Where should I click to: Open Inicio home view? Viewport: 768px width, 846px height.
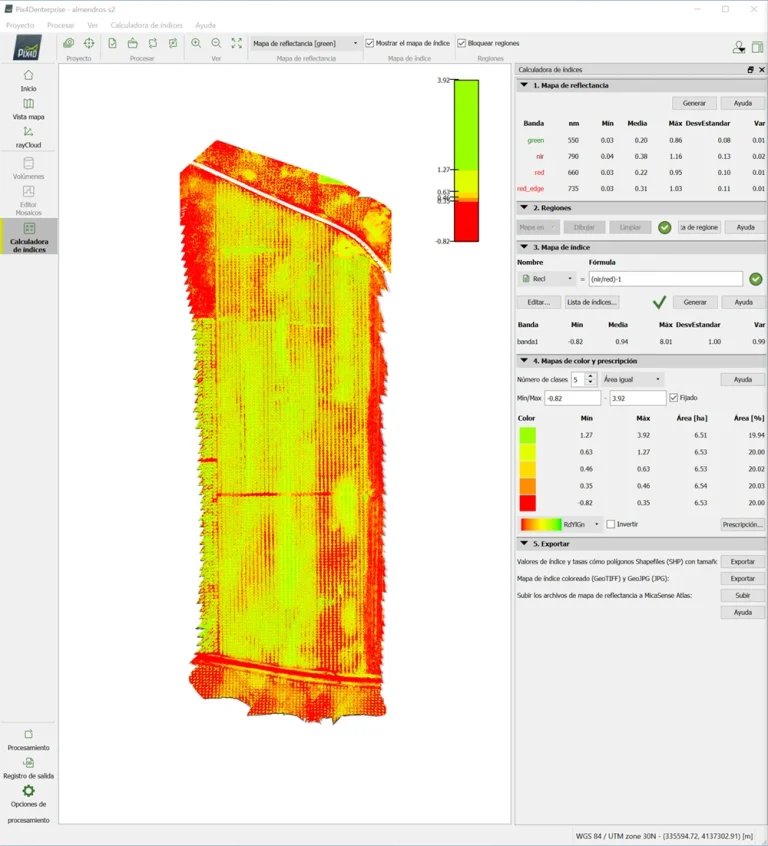click(x=29, y=80)
